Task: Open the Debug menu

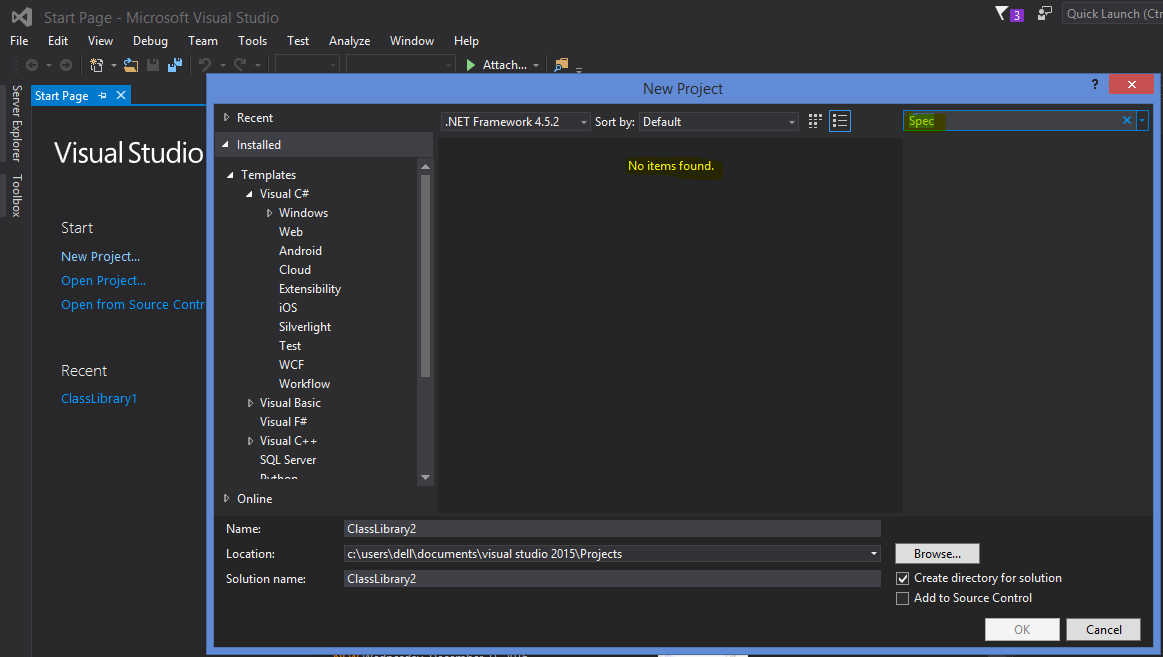Action: [150, 40]
